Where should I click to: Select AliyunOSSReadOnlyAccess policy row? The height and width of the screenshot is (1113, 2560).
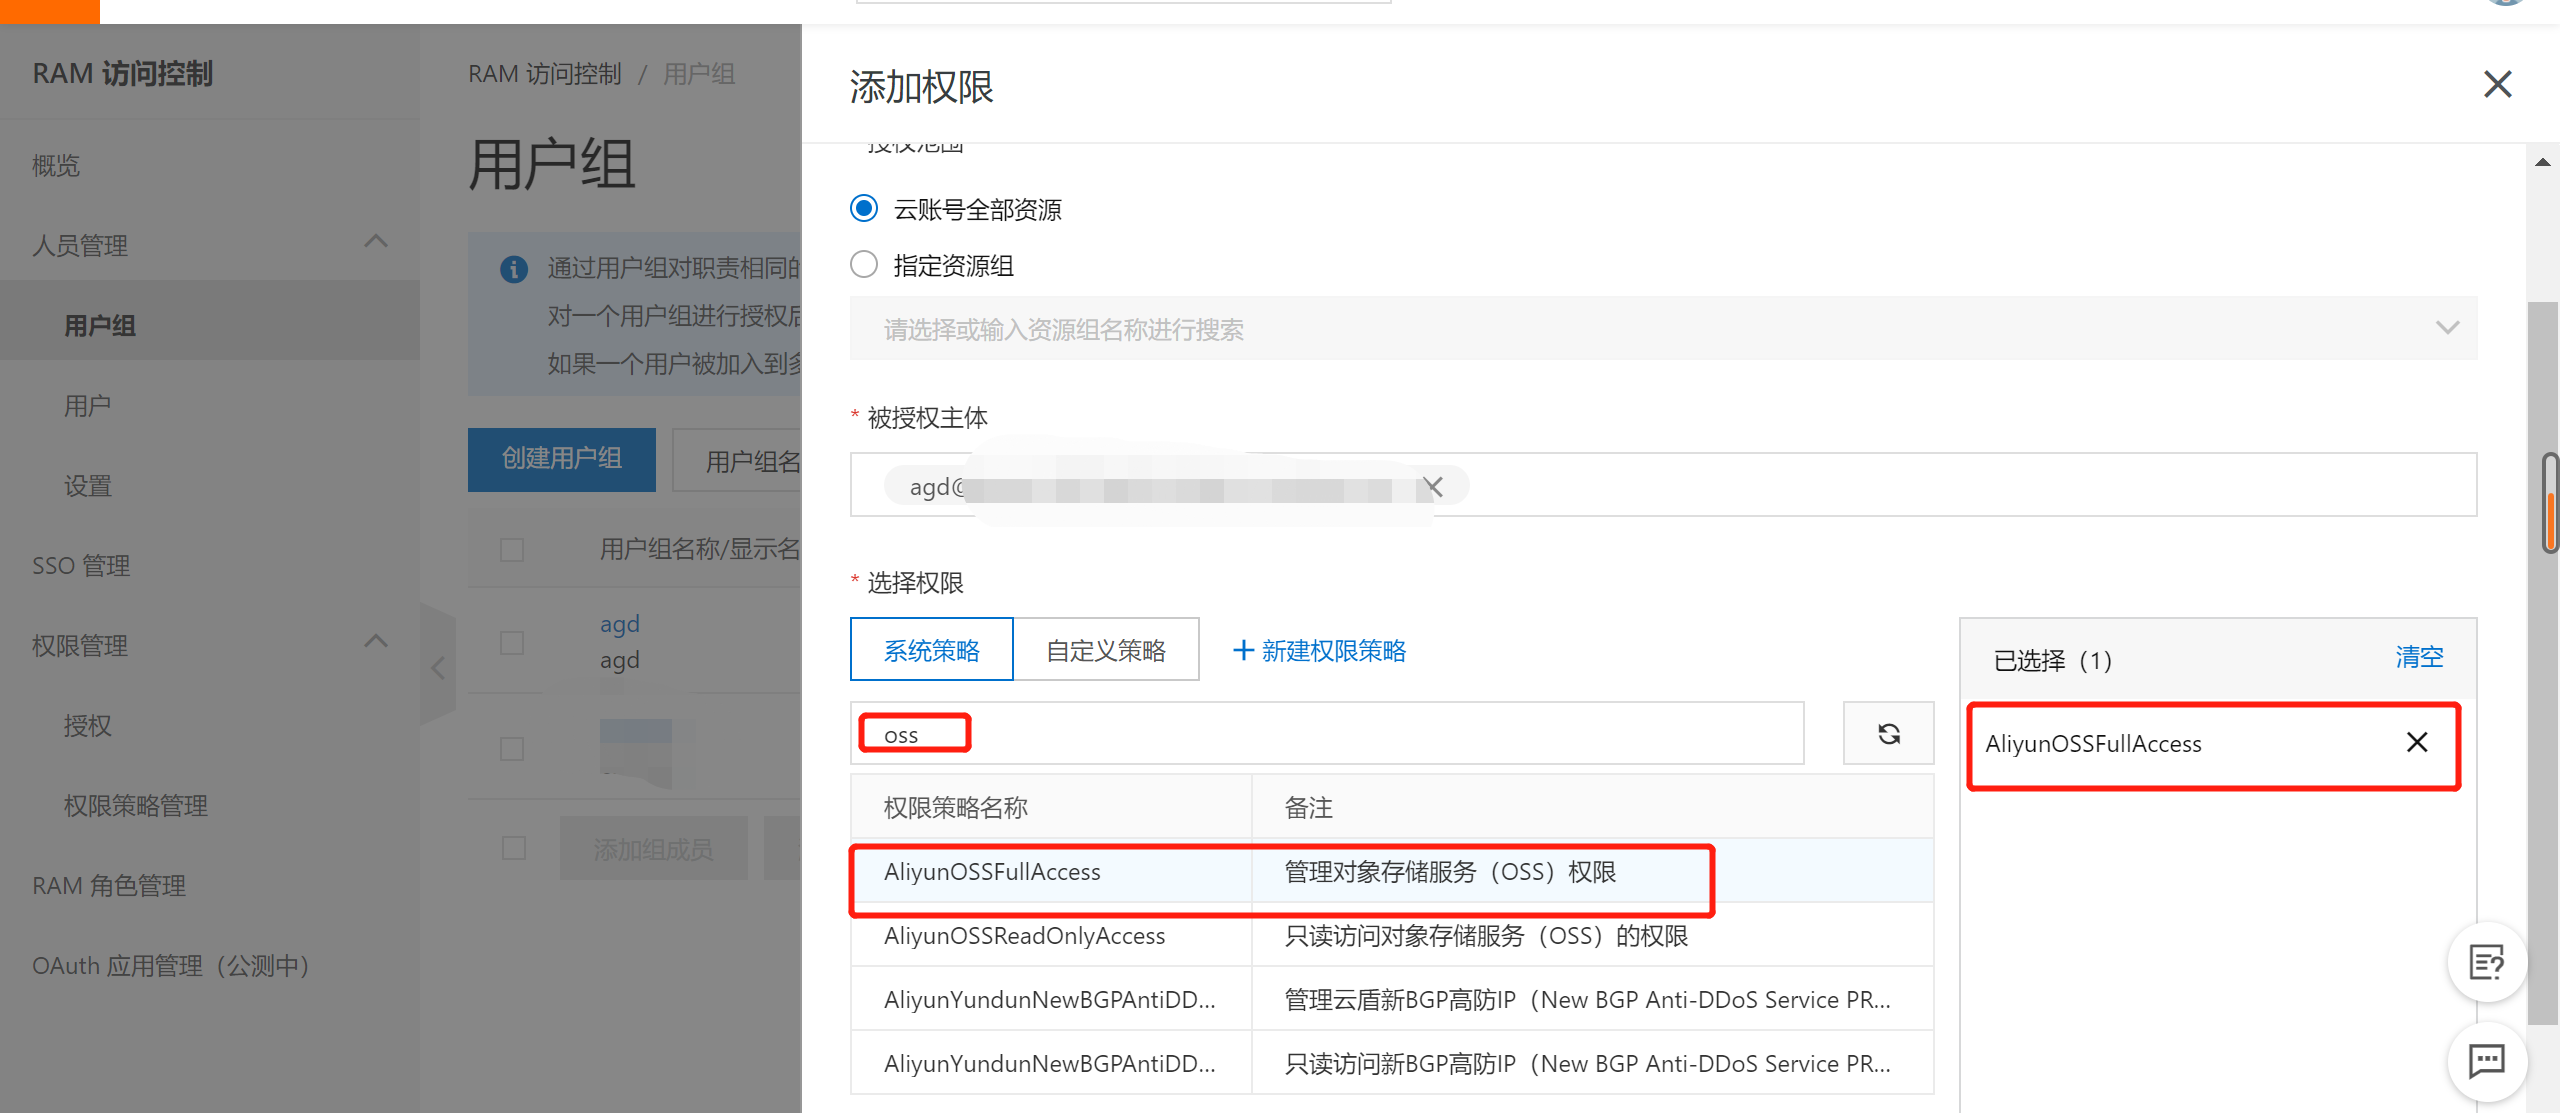point(1024,935)
